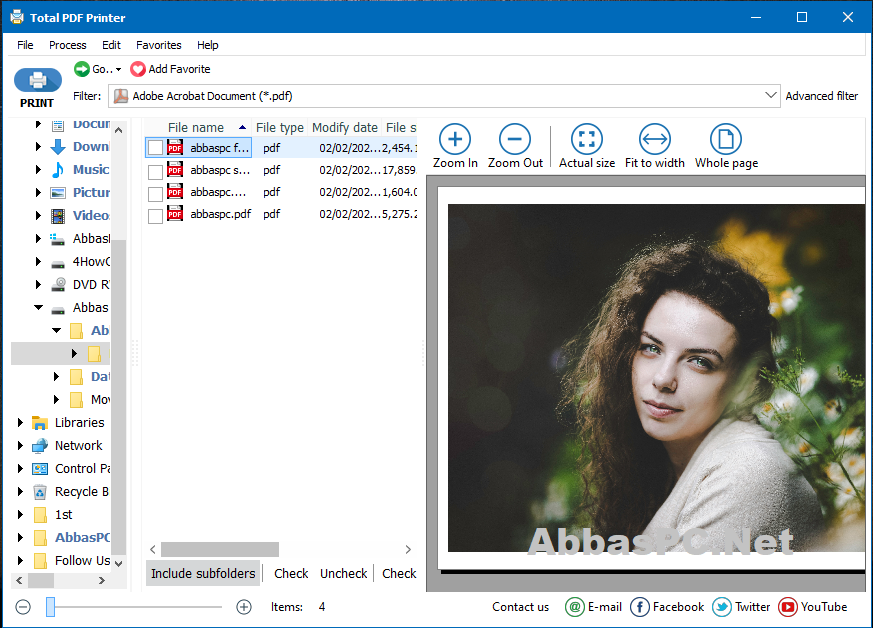This screenshot has height=628, width=873.
Task: Click the Zoom Out icon
Action: (514, 139)
